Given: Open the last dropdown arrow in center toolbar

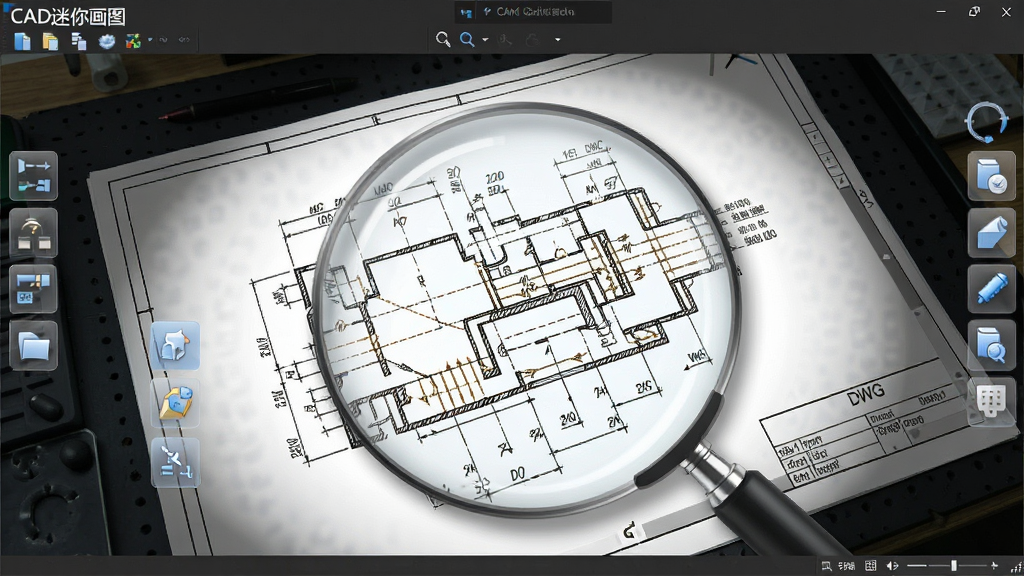Looking at the screenshot, I should click(x=557, y=40).
